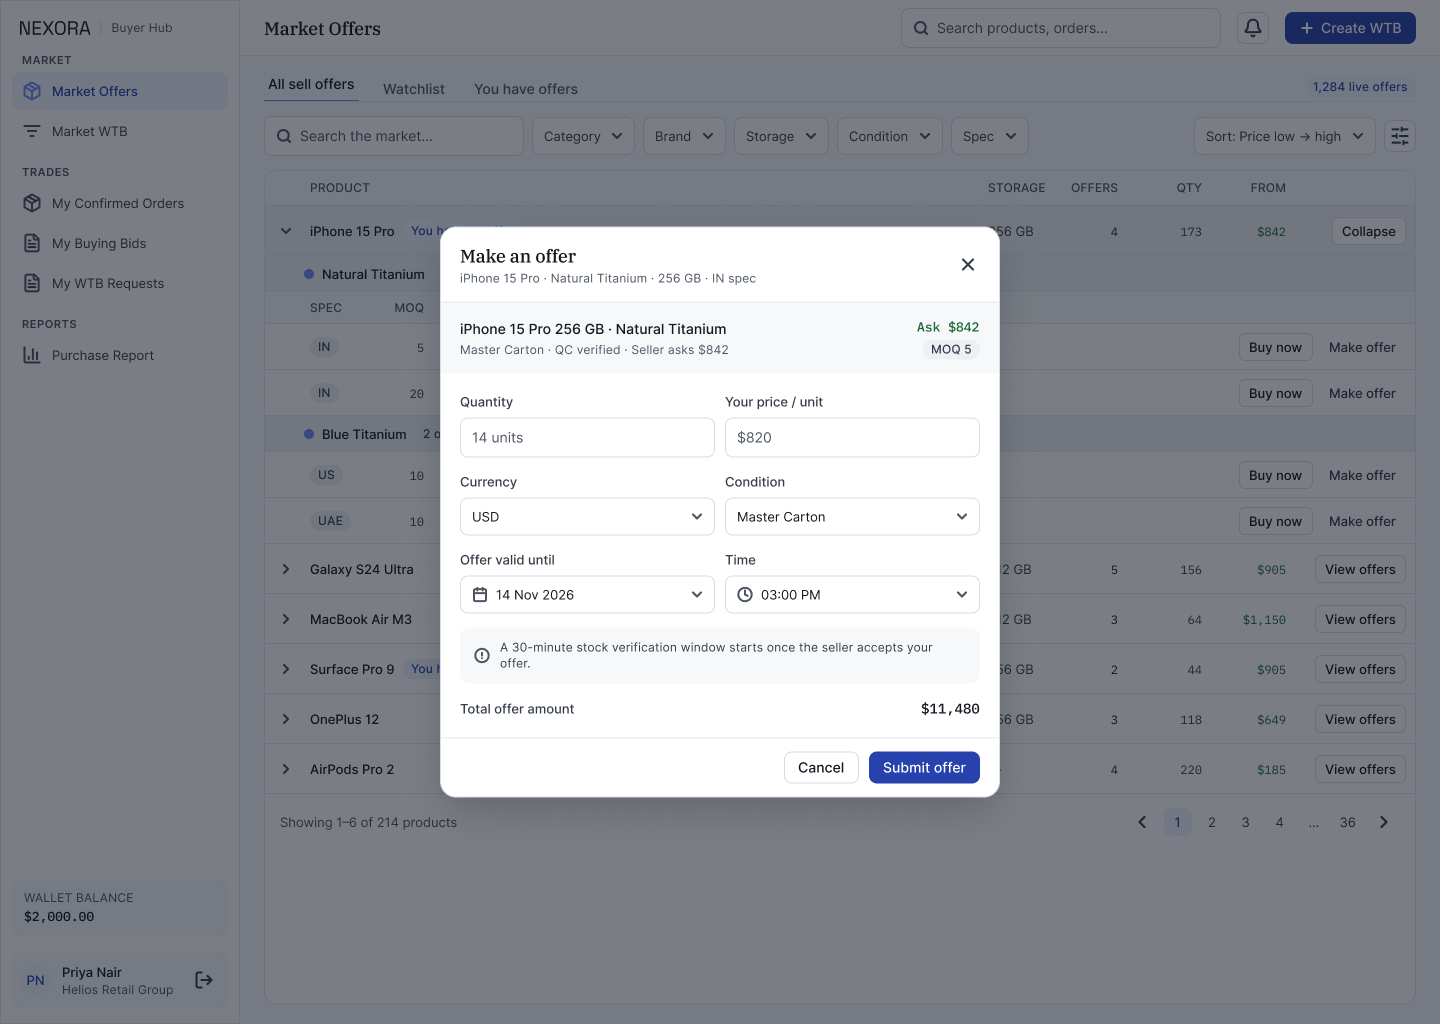Click My Confirmed Orders package icon

point(32,203)
